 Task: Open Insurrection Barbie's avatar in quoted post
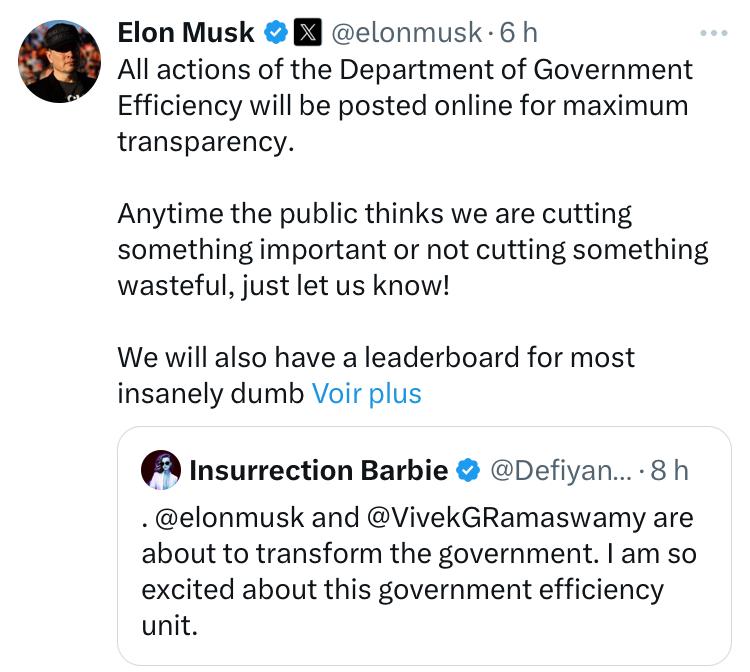coord(161,470)
